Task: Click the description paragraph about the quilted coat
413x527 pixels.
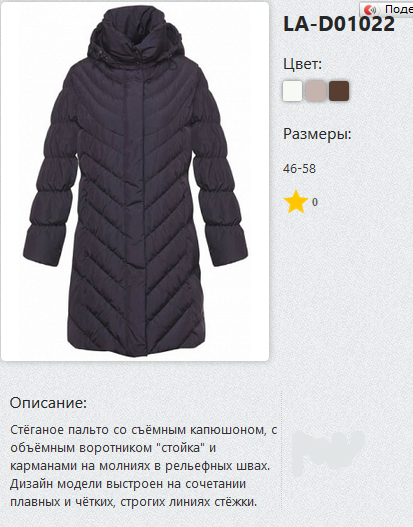Action: (143, 466)
